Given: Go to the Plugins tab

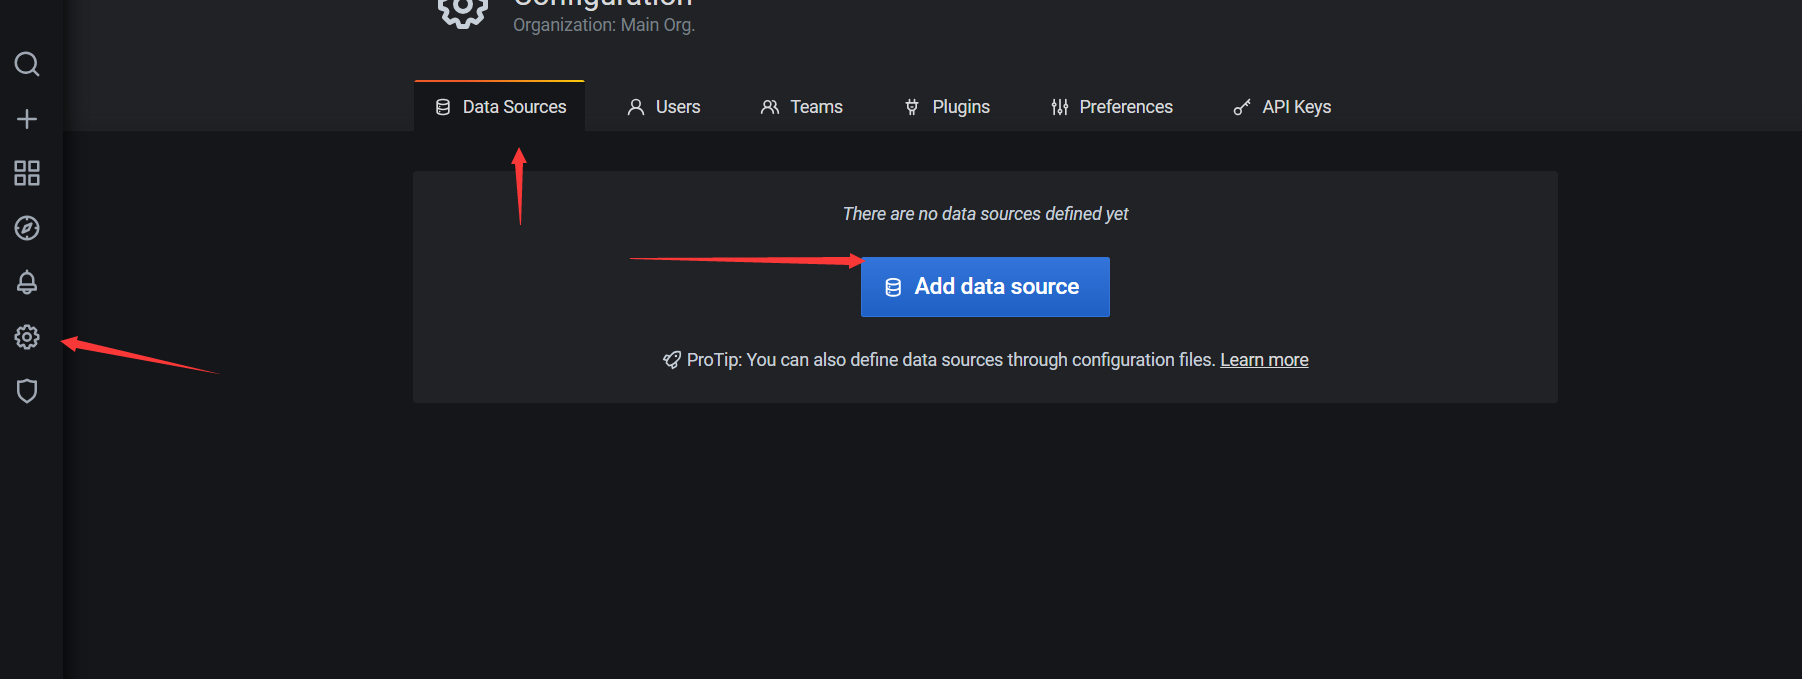Looking at the screenshot, I should point(947,107).
